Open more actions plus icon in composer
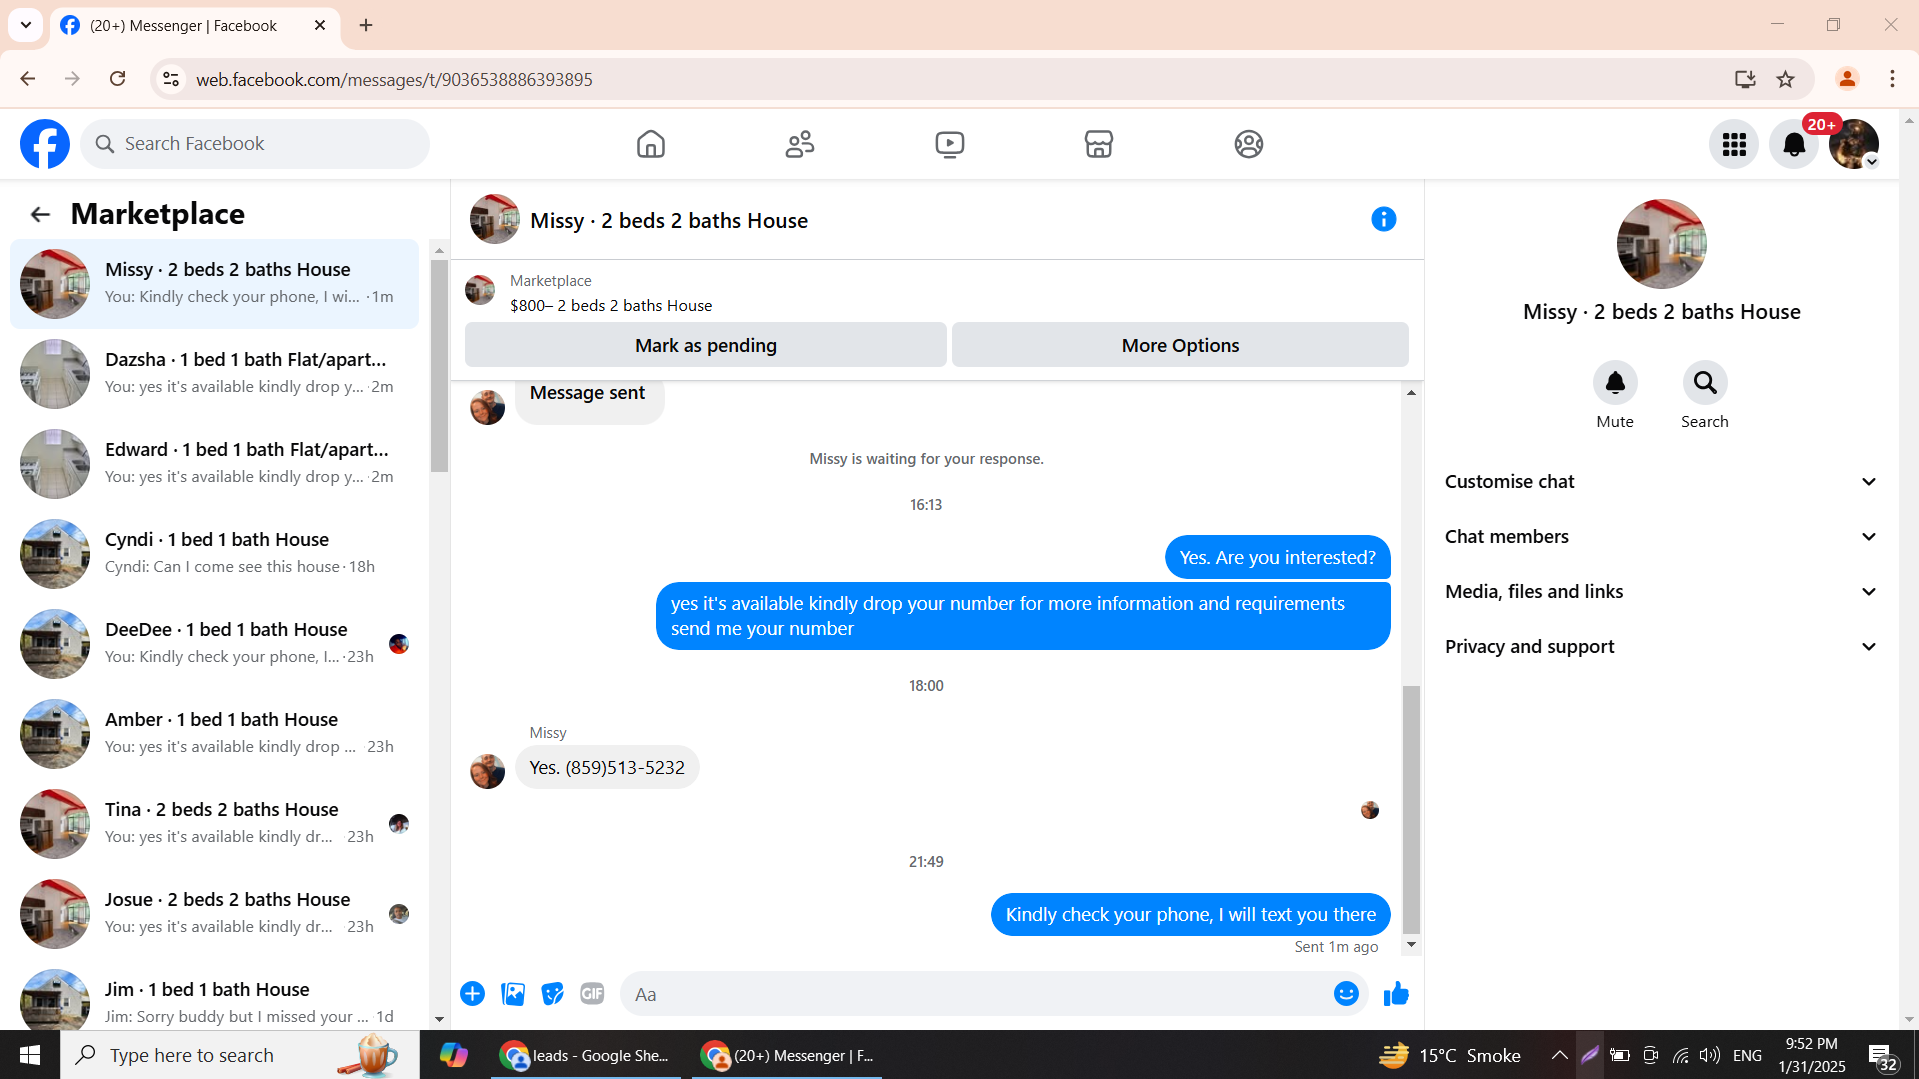1919x1079 pixels. click(472, 993)
